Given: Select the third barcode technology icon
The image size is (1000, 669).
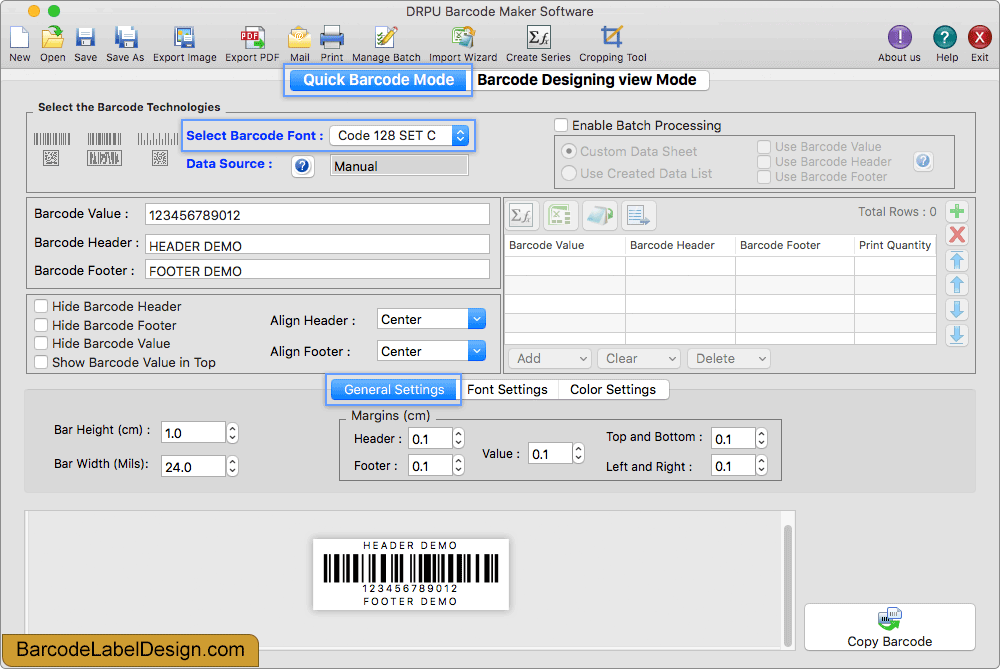Looking at the screenshot, I should click(158, 149).
